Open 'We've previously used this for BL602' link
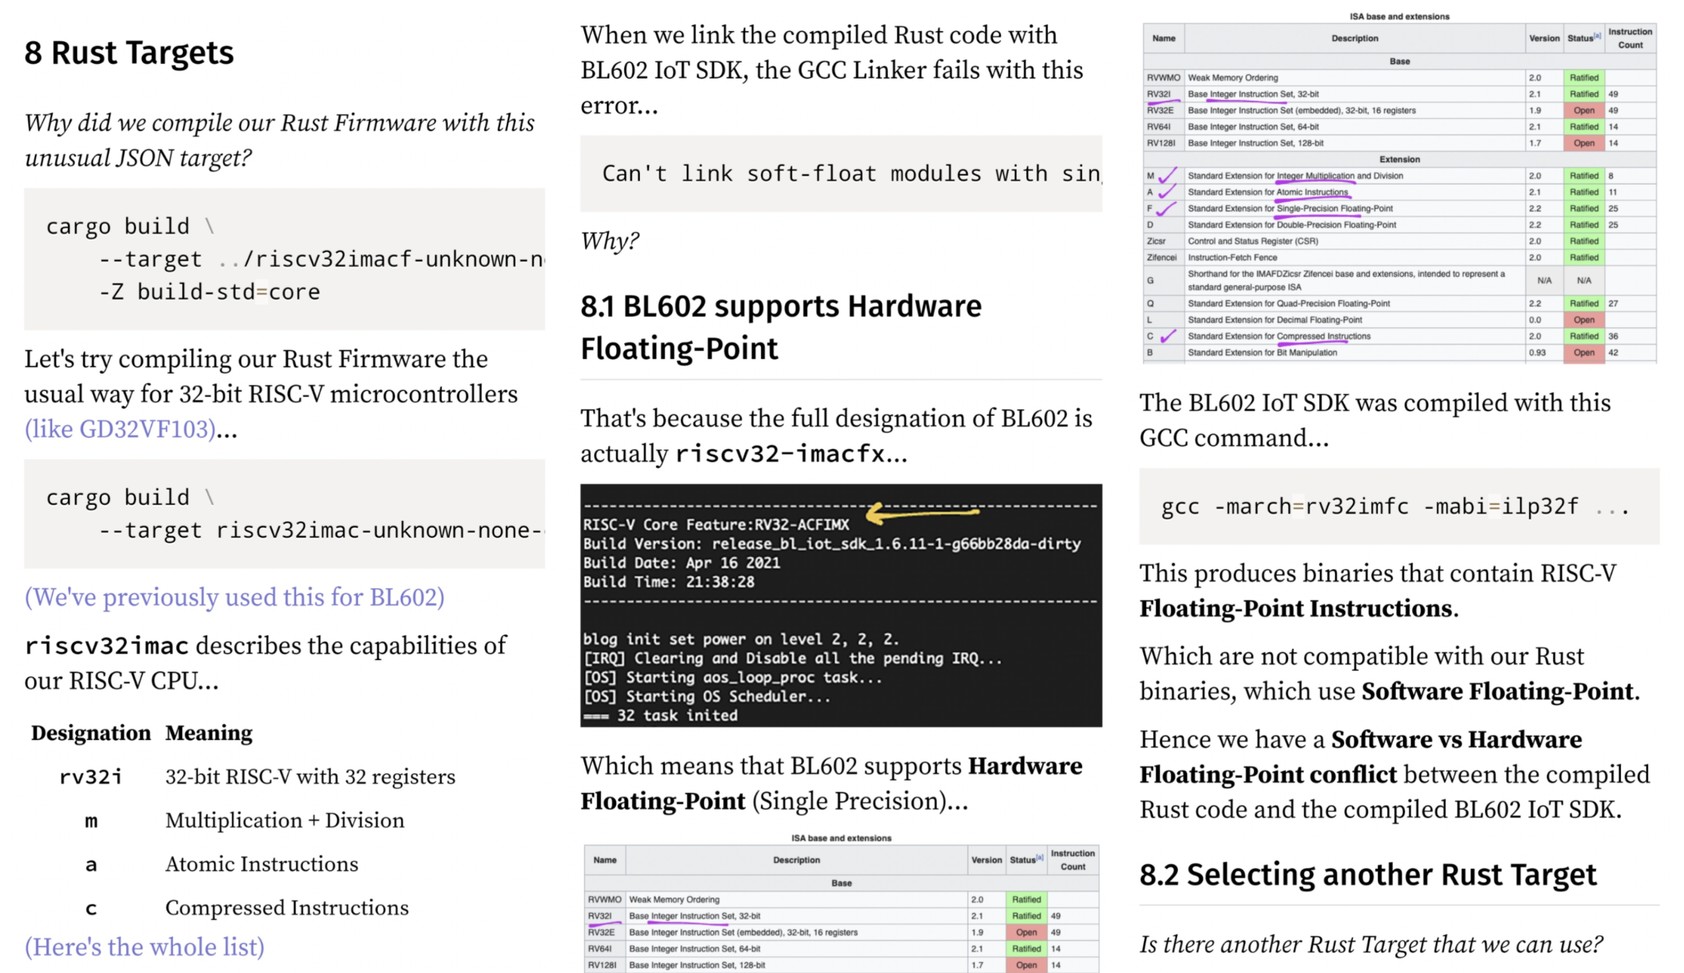The height and width of the screenshot is (973, 1684). [234, 597]
